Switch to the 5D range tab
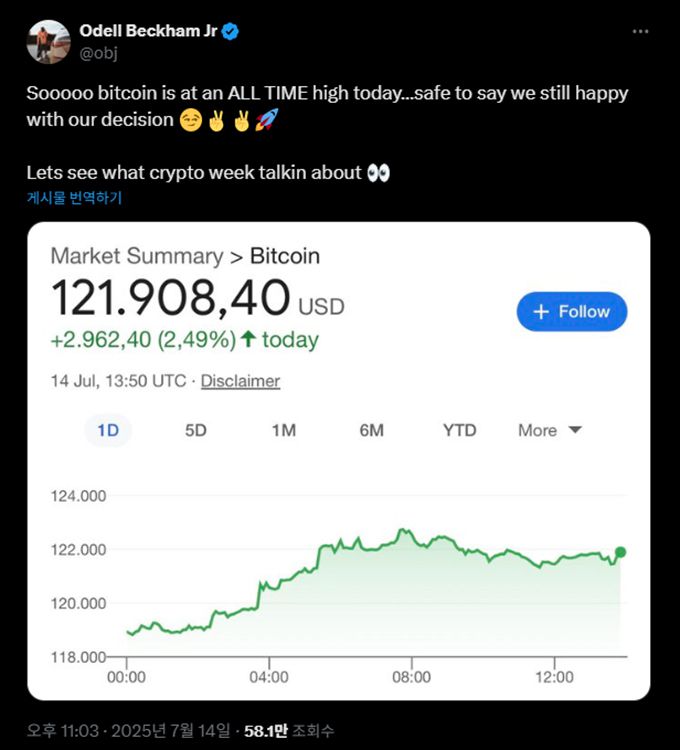 pos(196,430)
